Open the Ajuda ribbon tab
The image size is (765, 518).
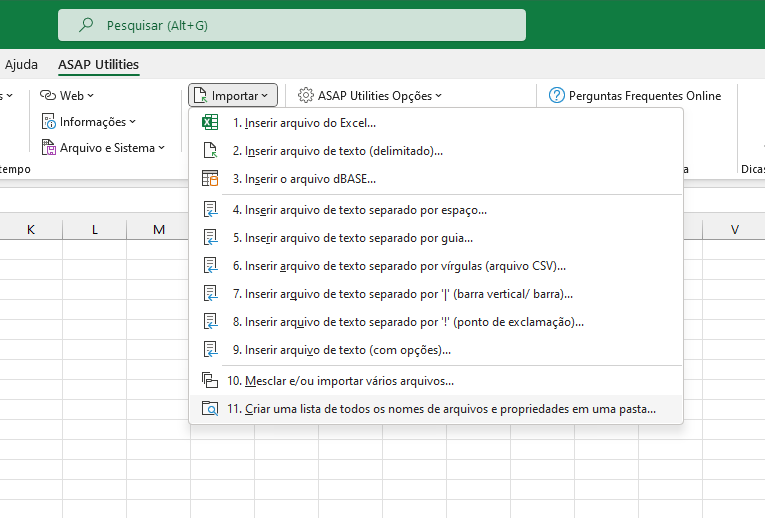(x=21, y=64)
